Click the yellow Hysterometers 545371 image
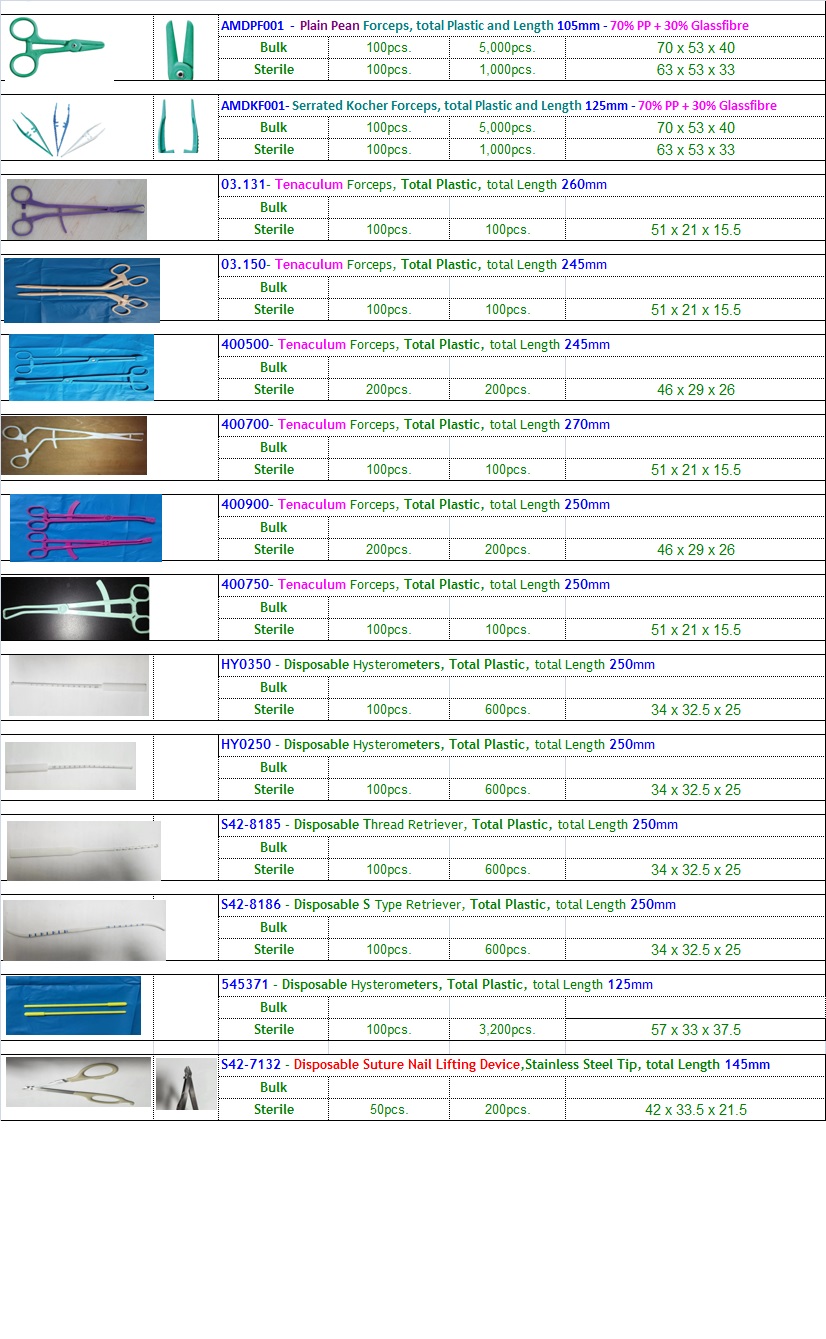 coord(74,1006)
